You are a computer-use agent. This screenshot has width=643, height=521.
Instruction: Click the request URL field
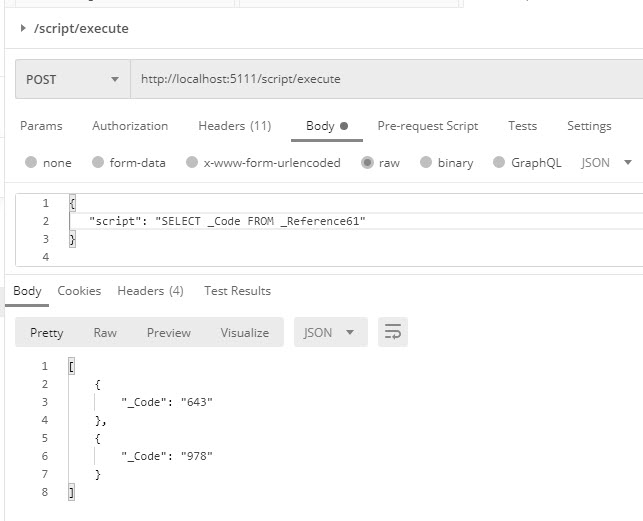click(x=386, y=79)
